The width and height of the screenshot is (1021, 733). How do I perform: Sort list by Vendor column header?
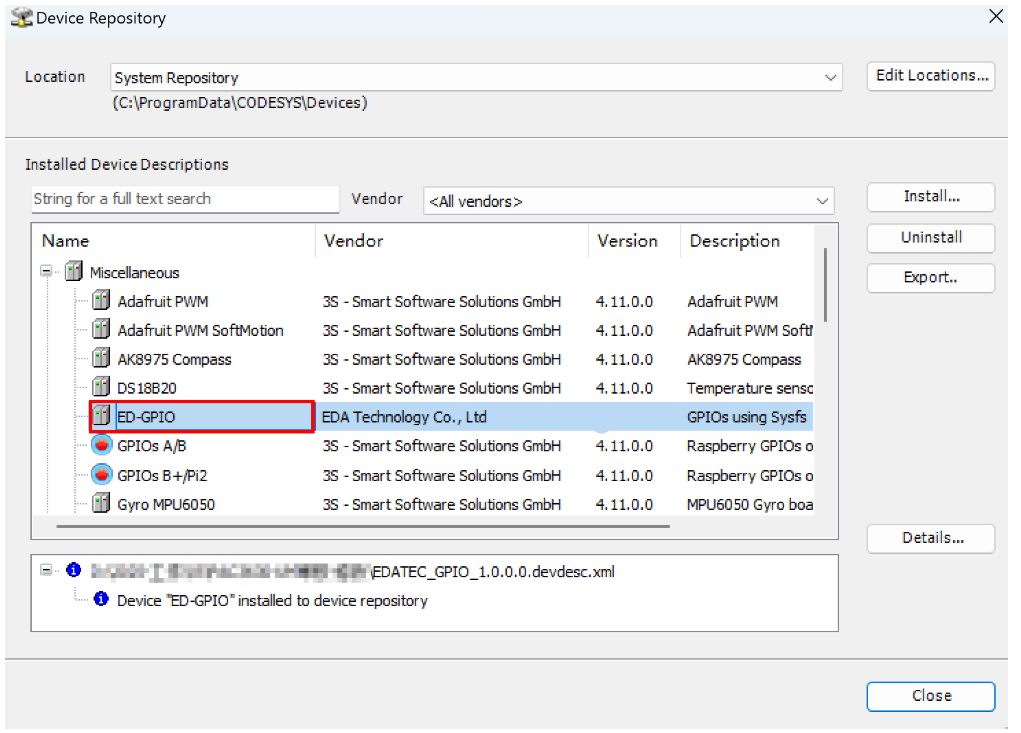pos(354,241)
